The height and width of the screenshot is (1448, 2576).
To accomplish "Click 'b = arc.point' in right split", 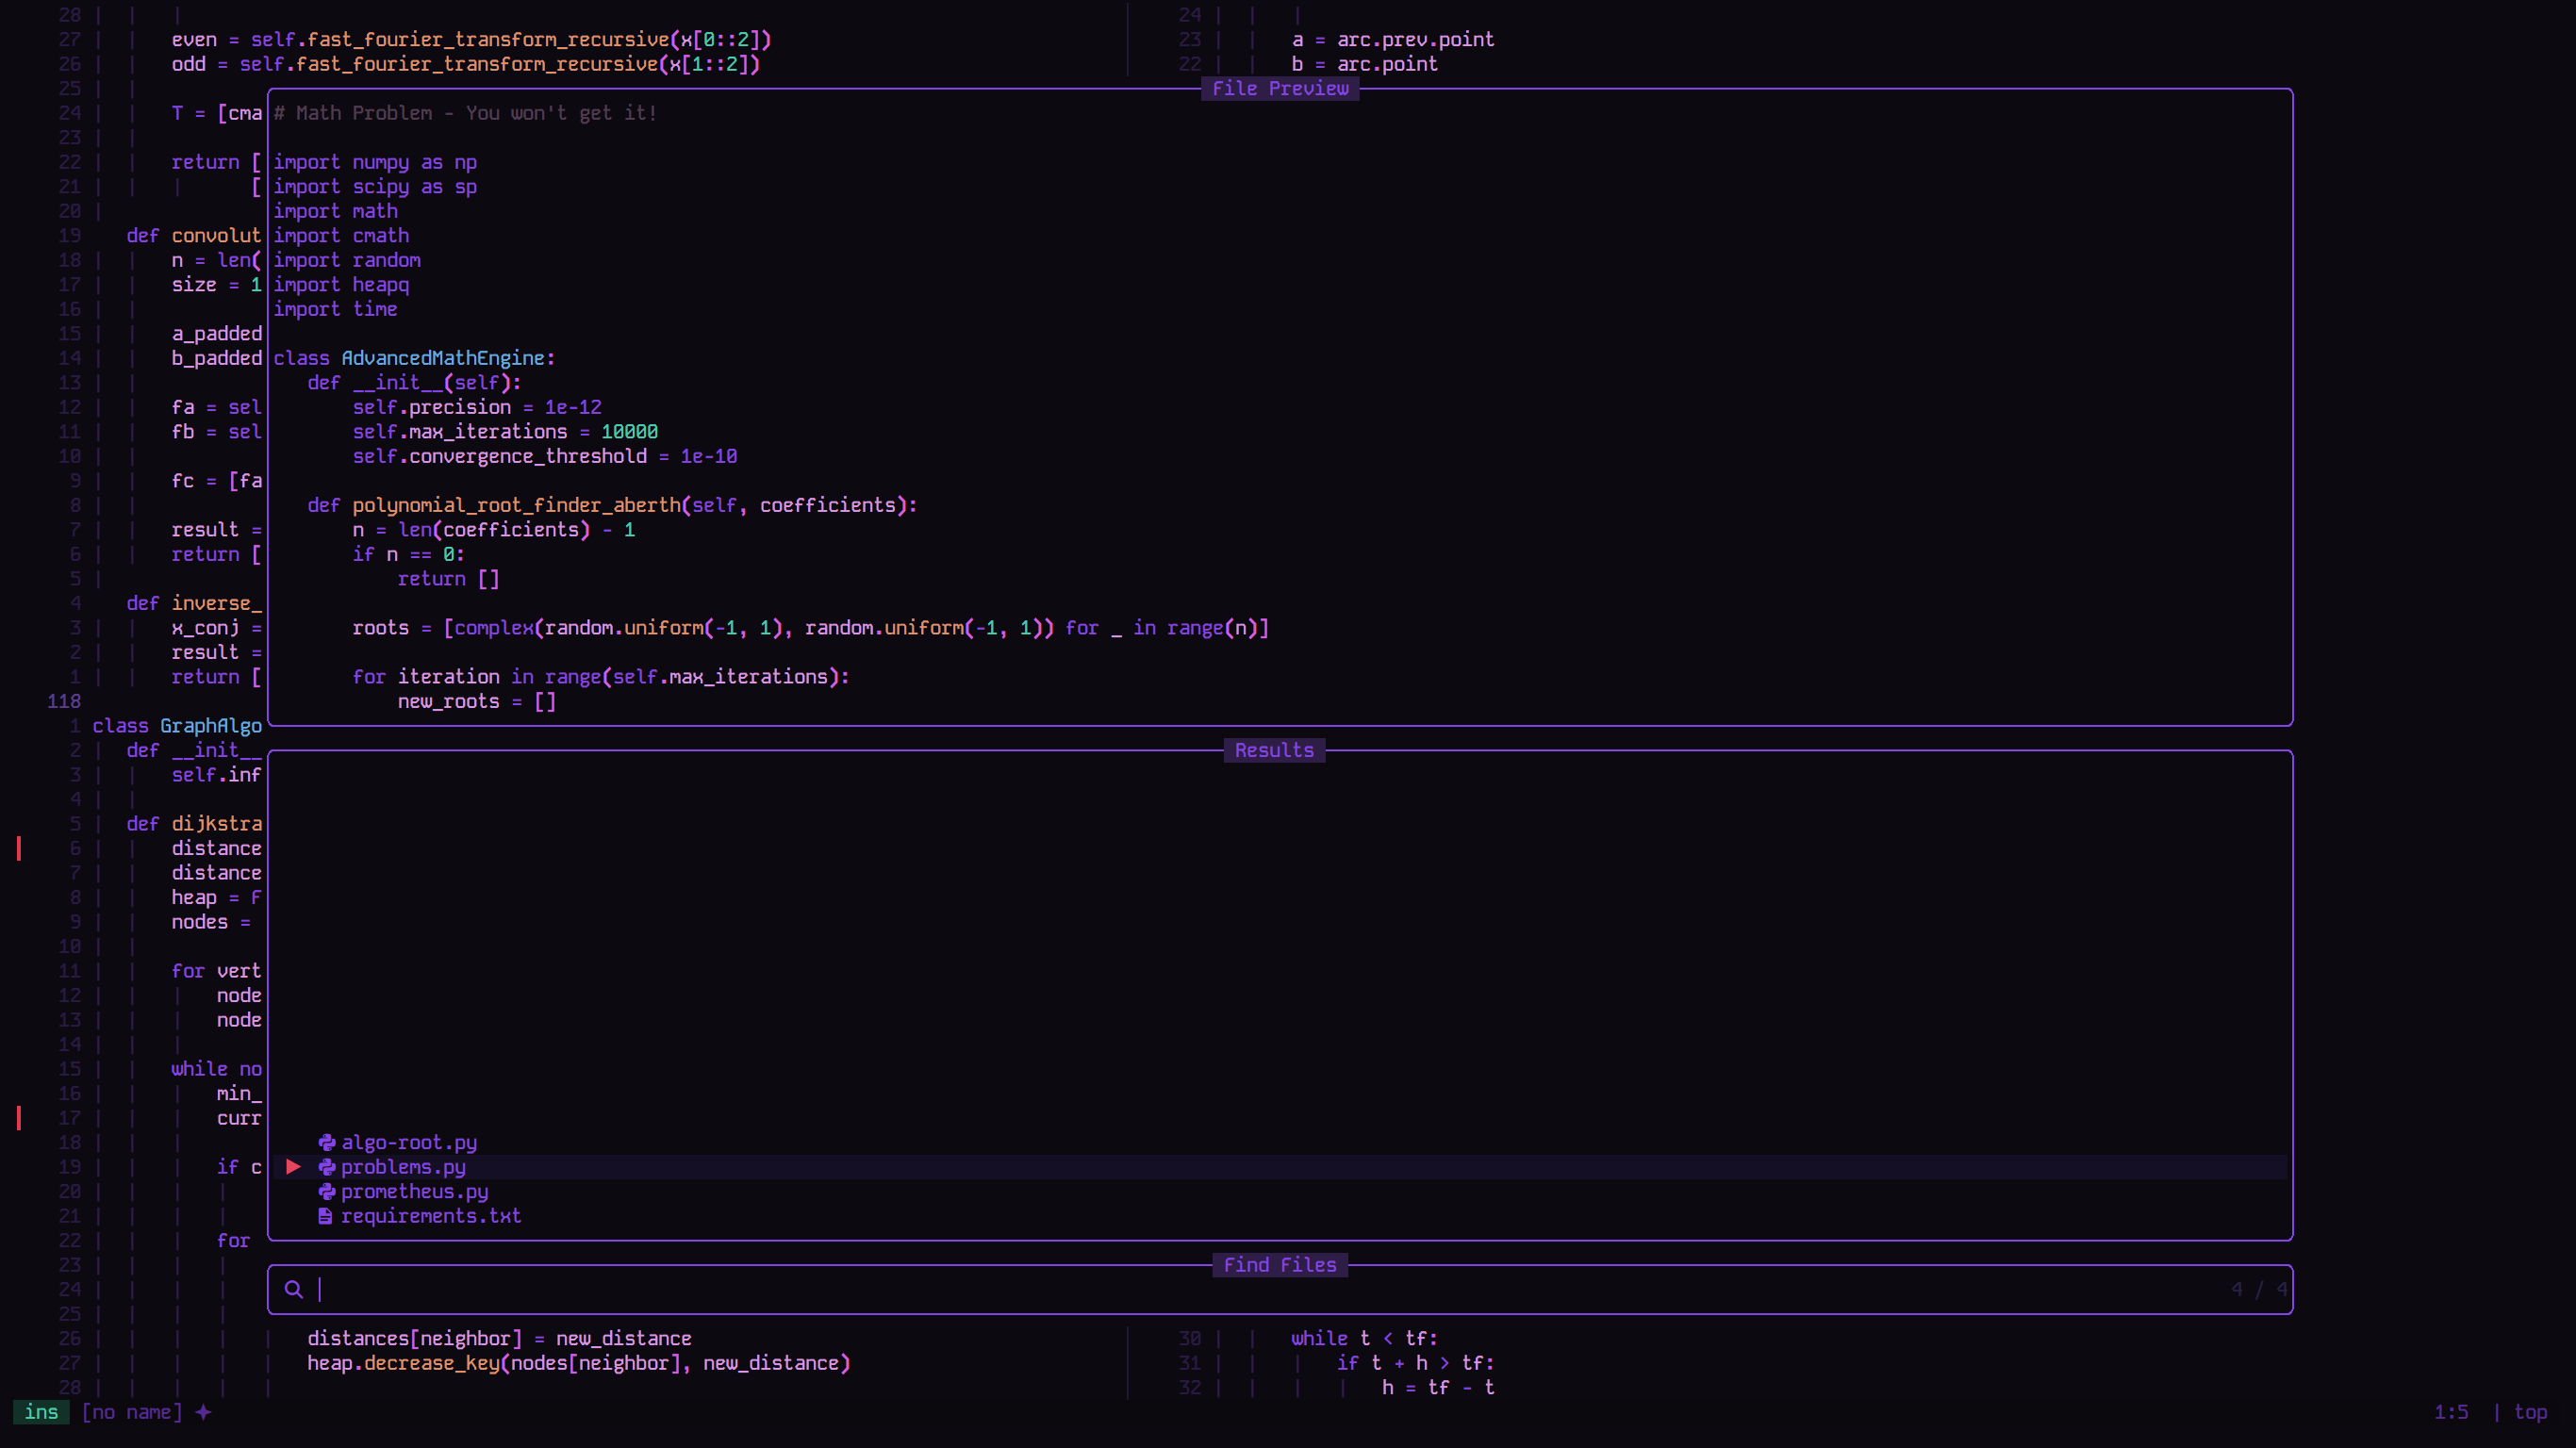I will (x=1365, y=64).
